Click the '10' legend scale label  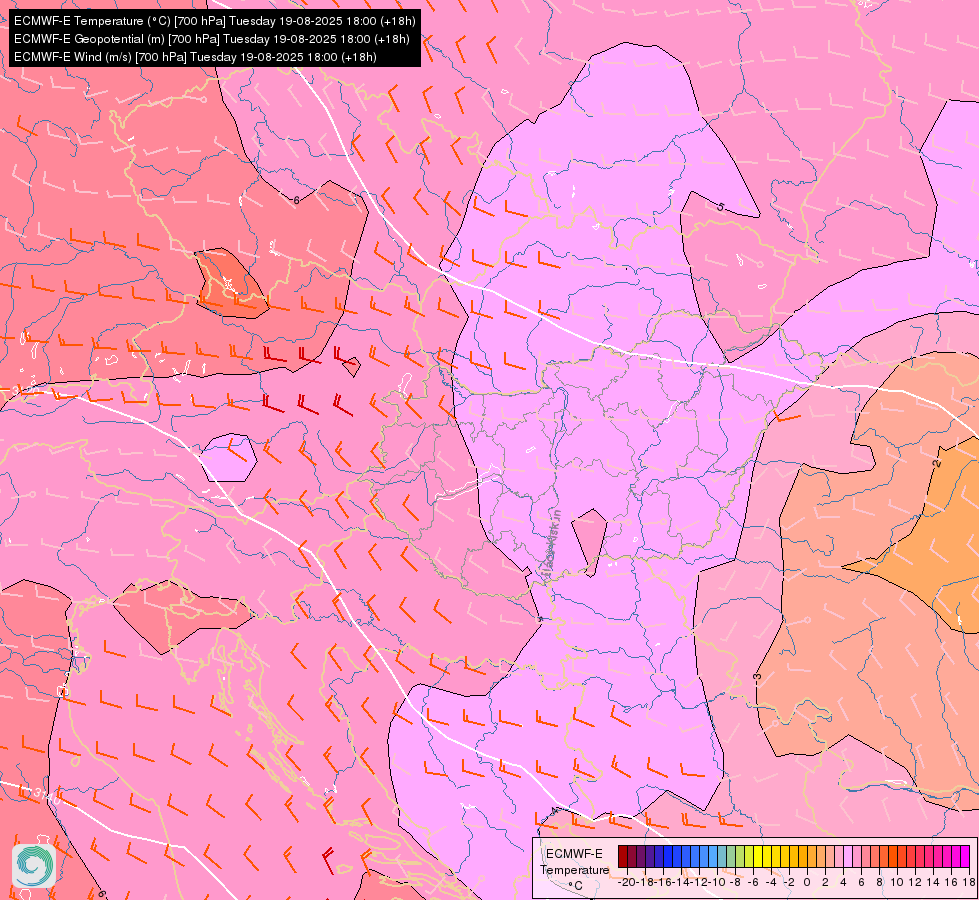click(897, 883)
